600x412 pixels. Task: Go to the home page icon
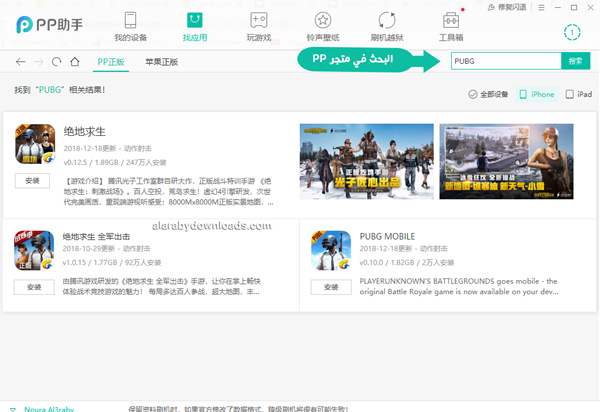[75, 62]
